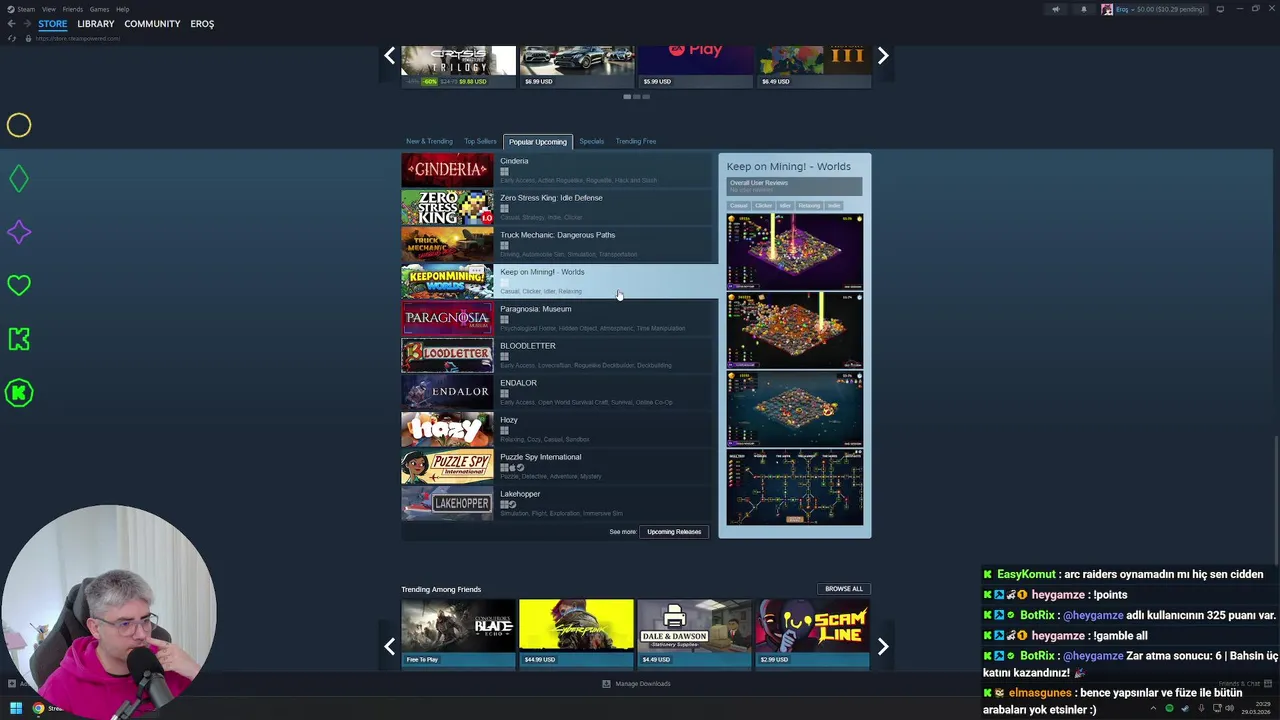This screenshot has width=1280, height=720.
Task: Show next Trending Among Friends games
Action: tap(883, 647)
